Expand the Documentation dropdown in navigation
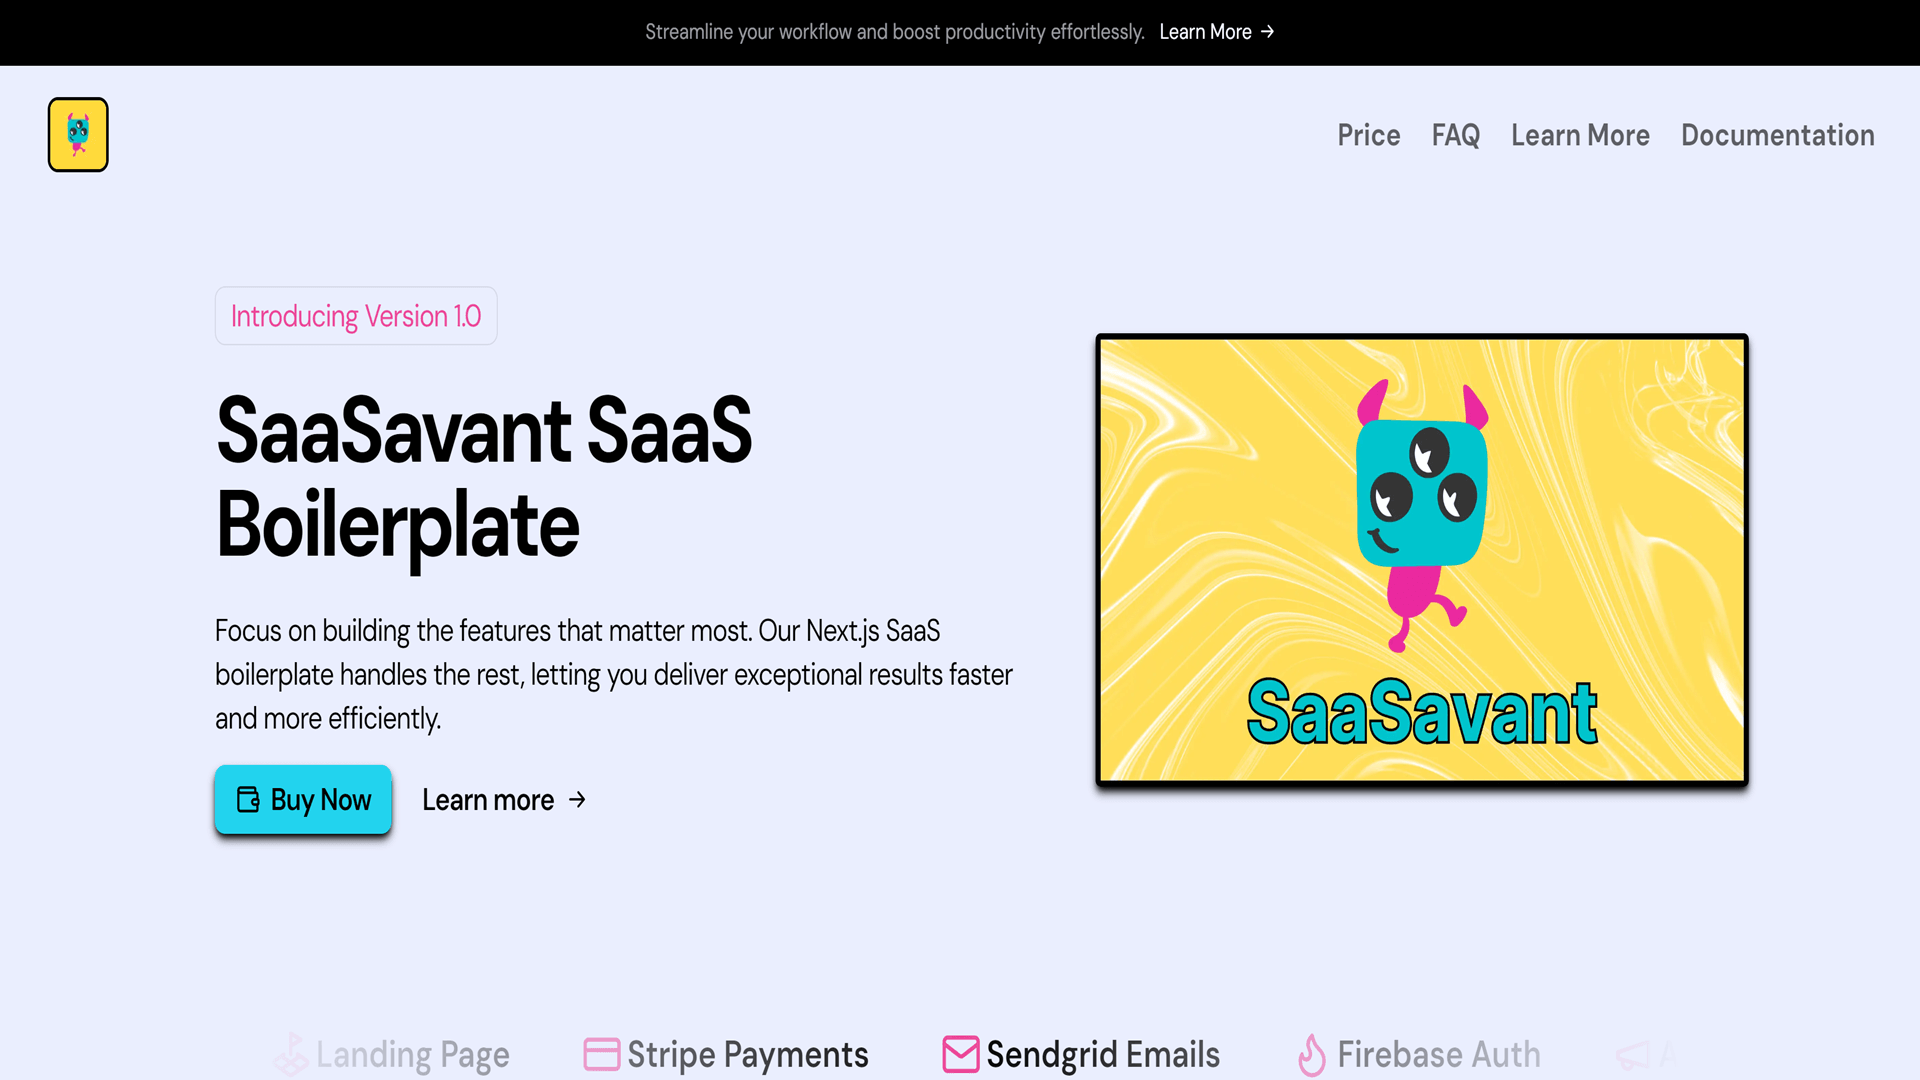Image resolution: width=1920 pixels, height=1080 pixels. click(x=1778, y=135)
